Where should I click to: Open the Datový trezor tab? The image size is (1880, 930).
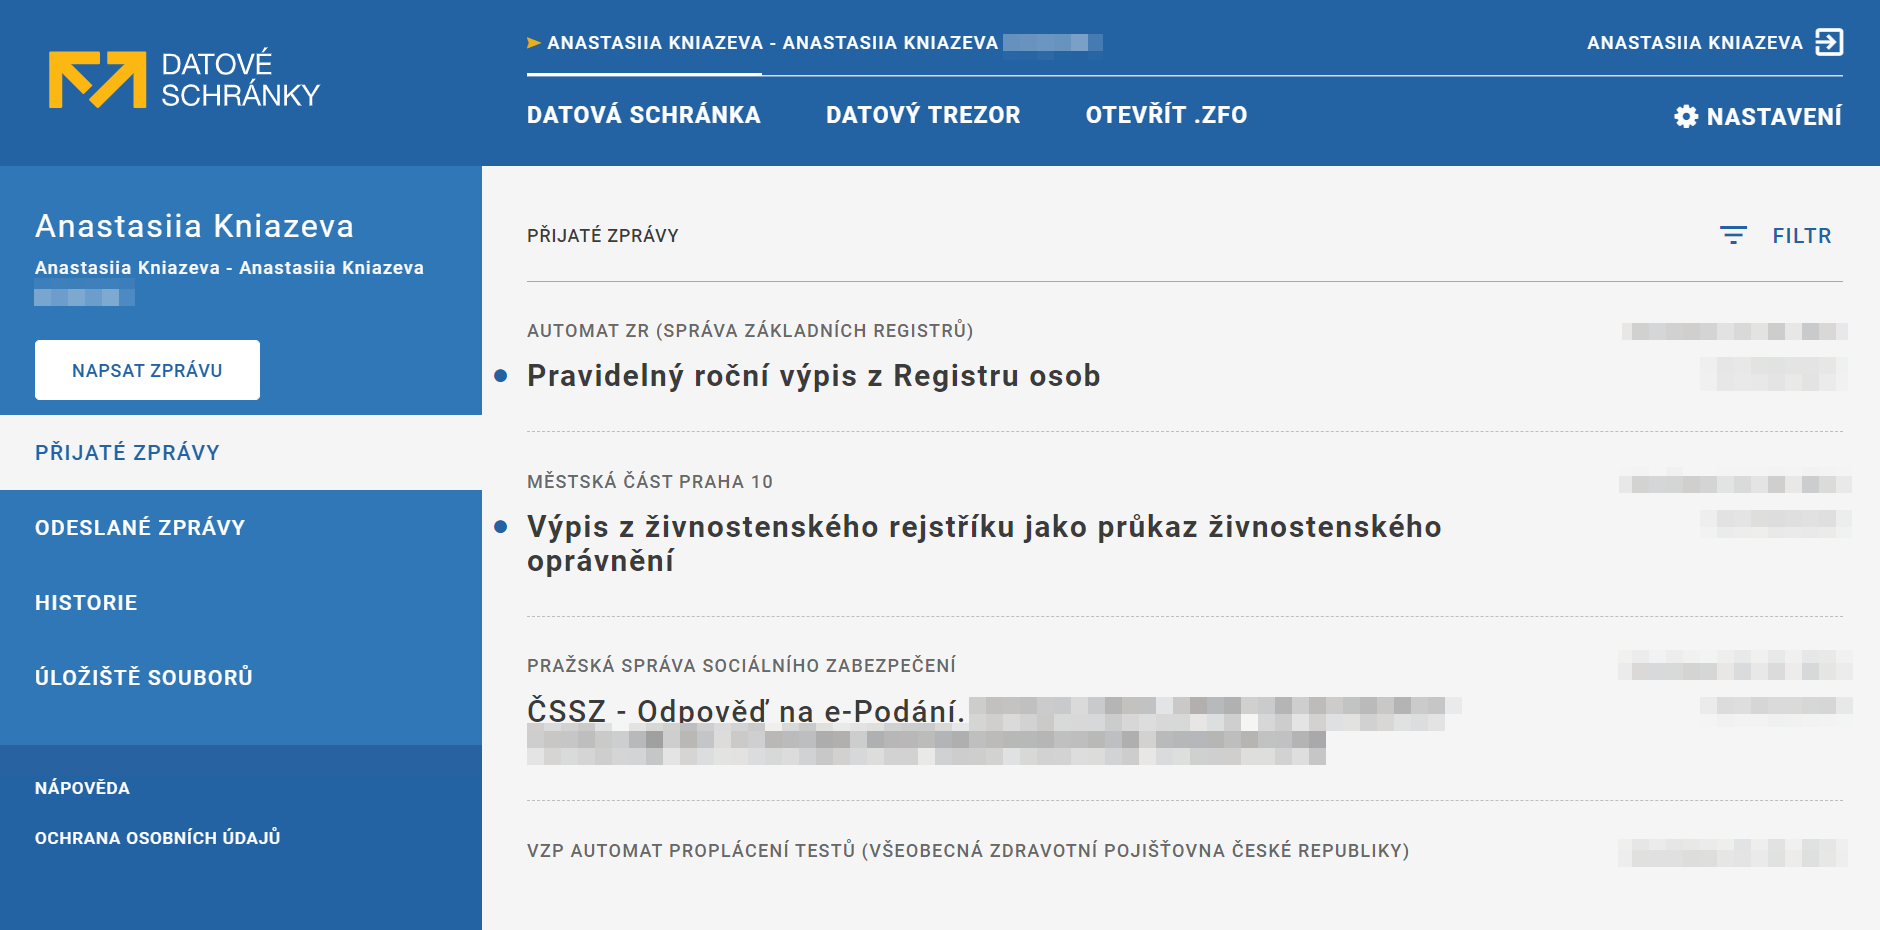coord(923,115)
